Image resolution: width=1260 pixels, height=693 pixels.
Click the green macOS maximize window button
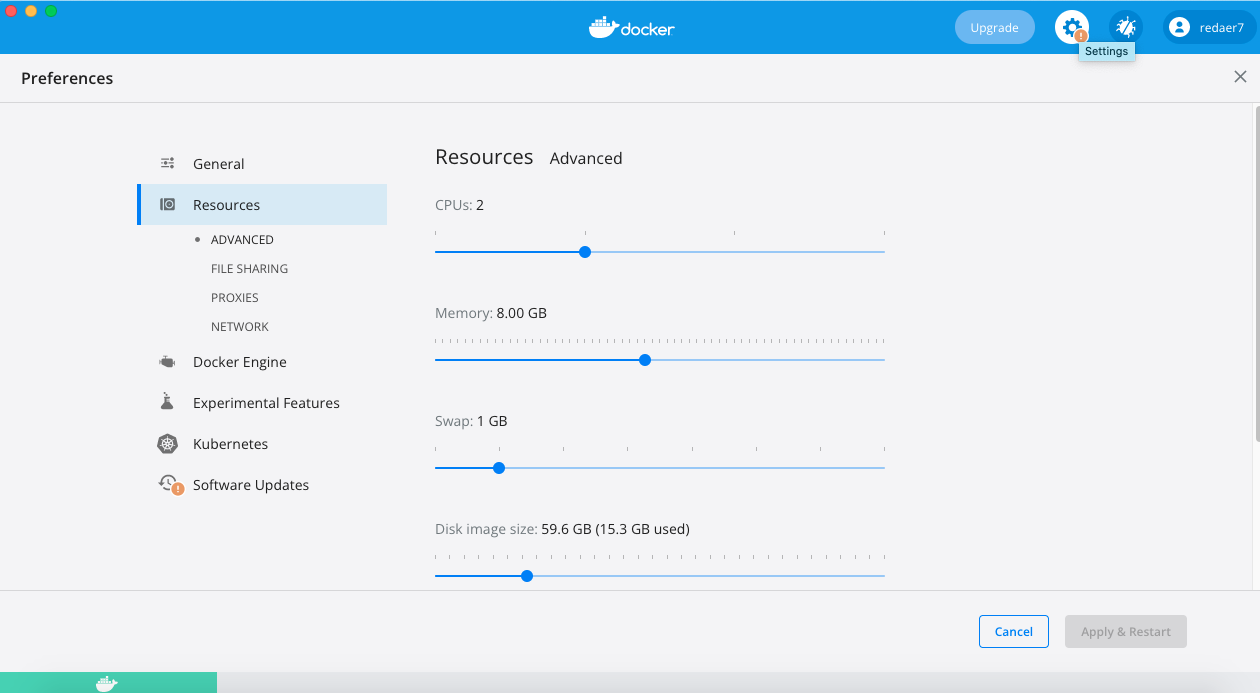coord(51,11)
